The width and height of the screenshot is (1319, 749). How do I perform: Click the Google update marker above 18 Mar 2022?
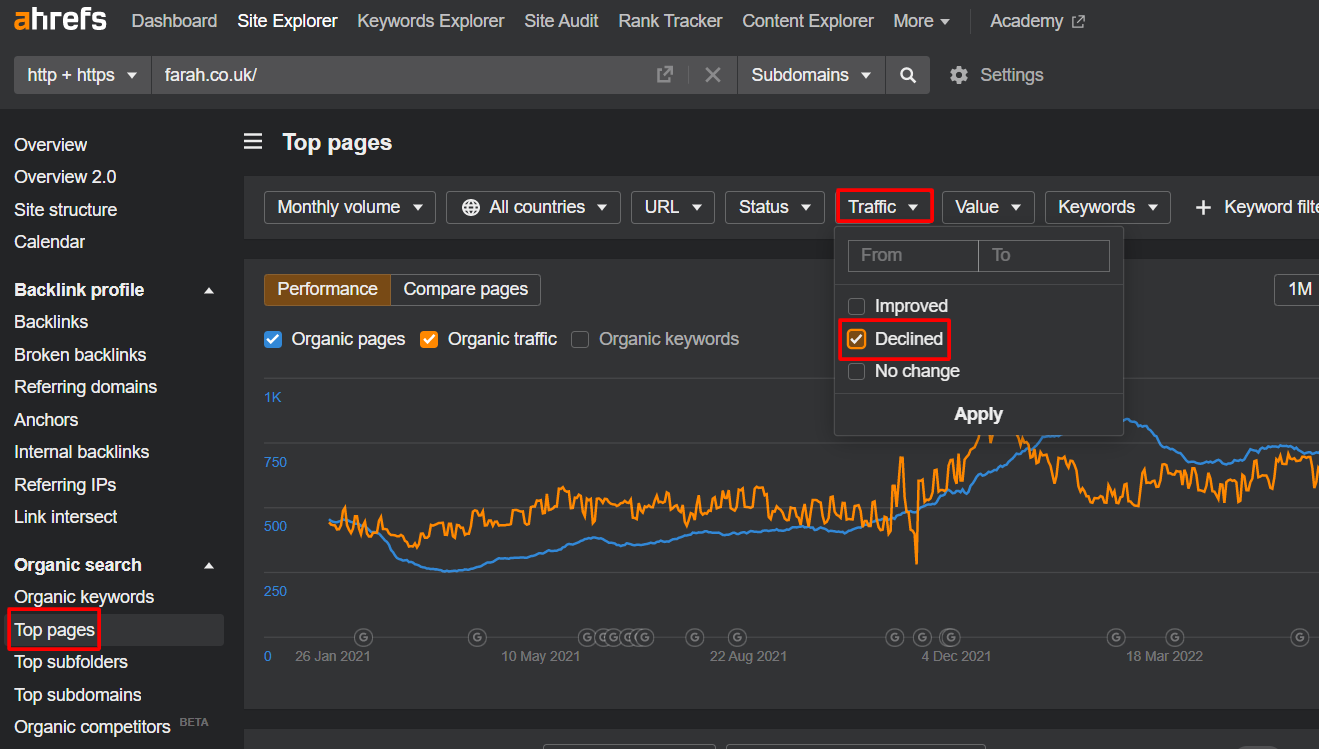click(x=1176, y=636)
